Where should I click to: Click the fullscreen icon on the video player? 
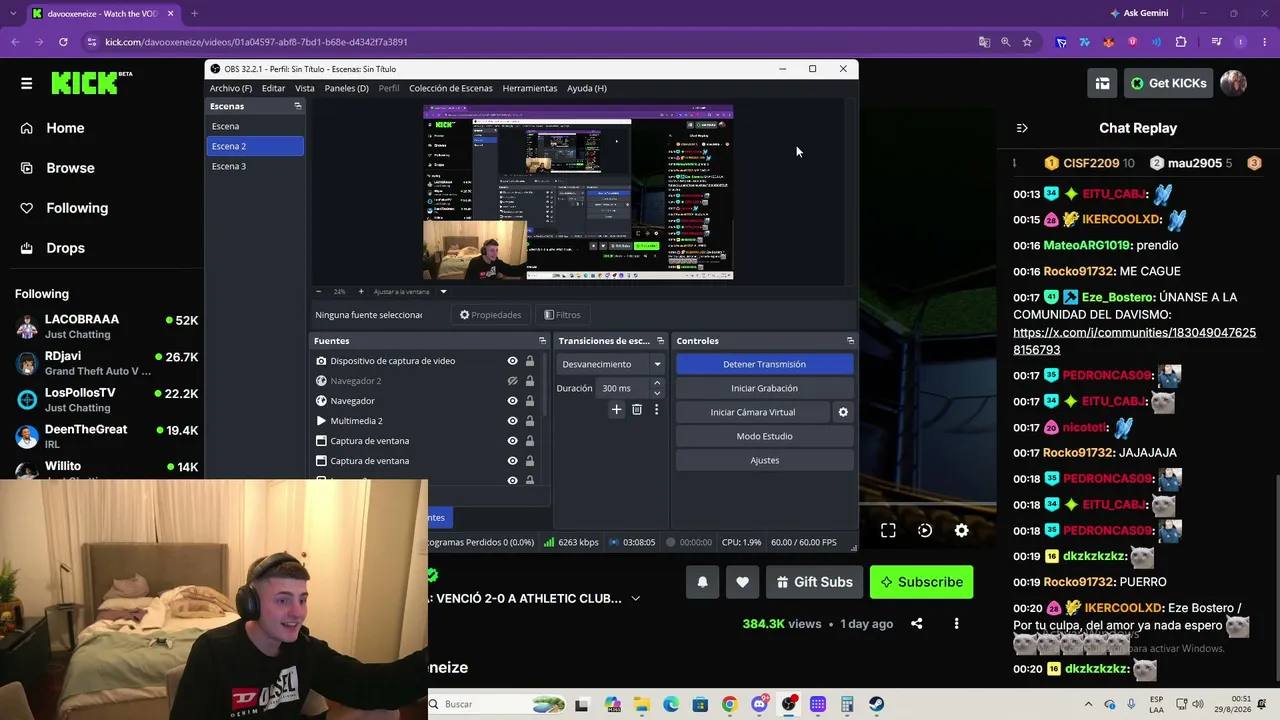tap(888, 531)
